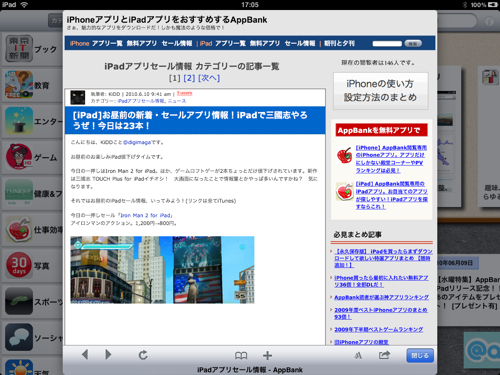Go forward with the browser forward arrow
The image size is (500, 375).
(x=108, y=355)
